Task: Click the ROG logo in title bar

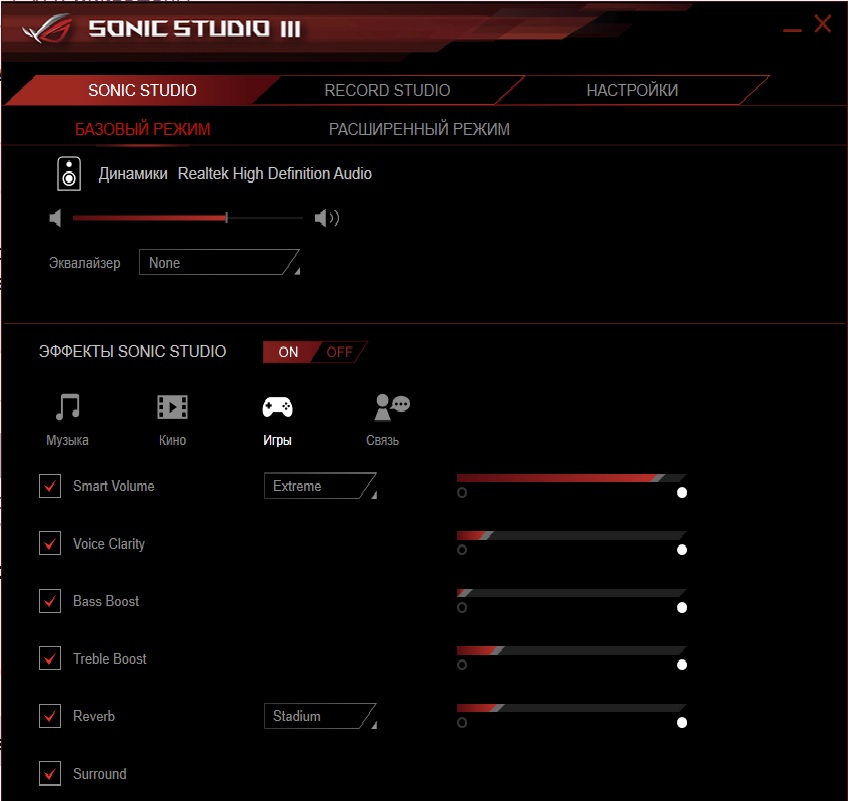Action: 47,29
